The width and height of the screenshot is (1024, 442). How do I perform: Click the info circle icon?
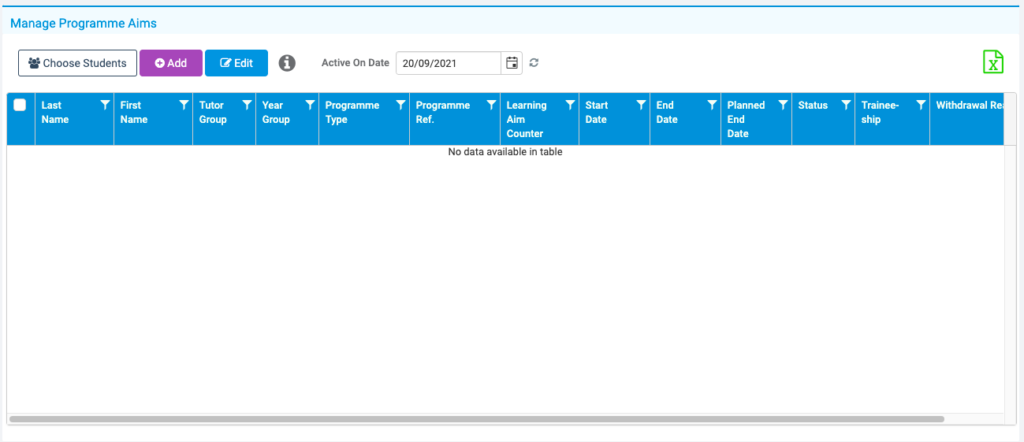click(x=287, y=63)
